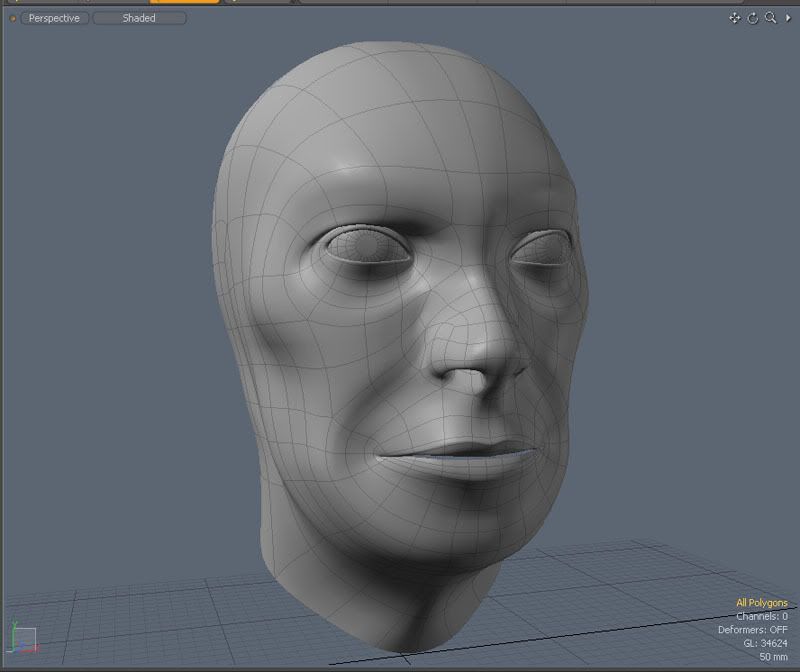Click the viewport pan (move) icon
800x672 pixels.
click(735, 18)
